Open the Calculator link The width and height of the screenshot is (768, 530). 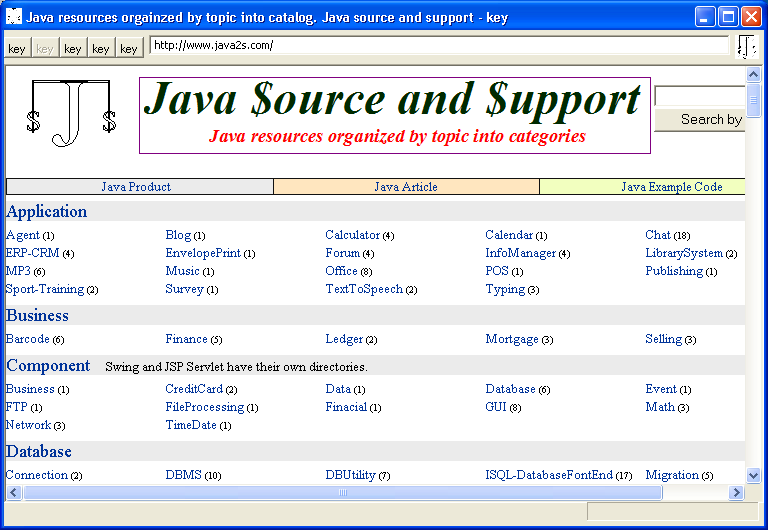[x=353, y=235]
